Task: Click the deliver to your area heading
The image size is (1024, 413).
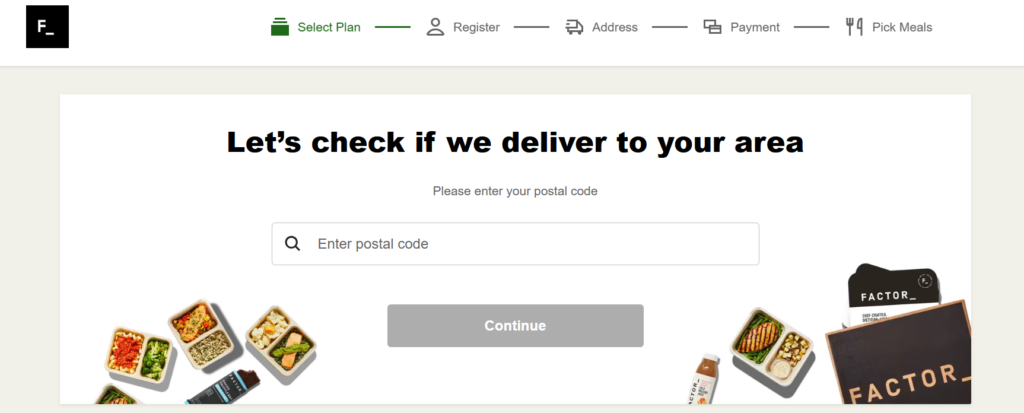Action: [x=515, y=142]
